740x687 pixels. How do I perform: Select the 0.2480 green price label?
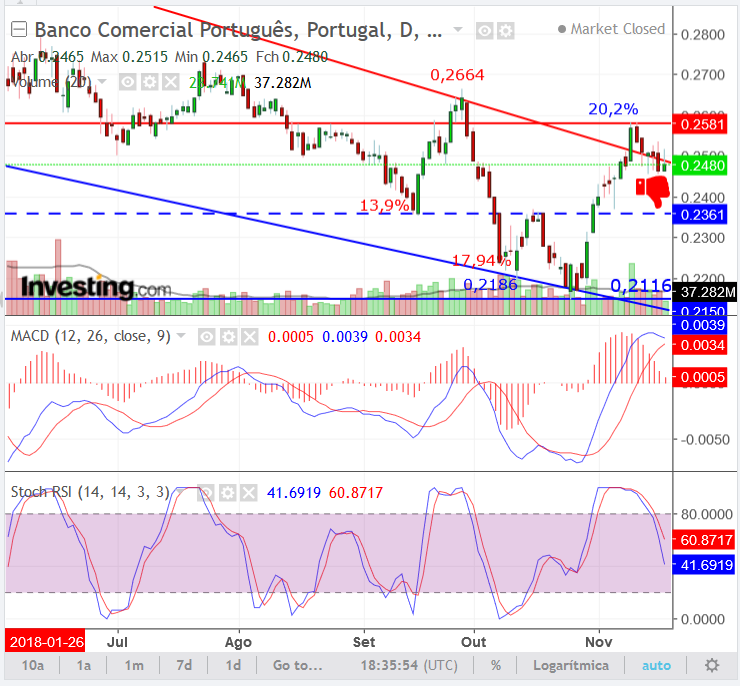(x=699, y=166)
